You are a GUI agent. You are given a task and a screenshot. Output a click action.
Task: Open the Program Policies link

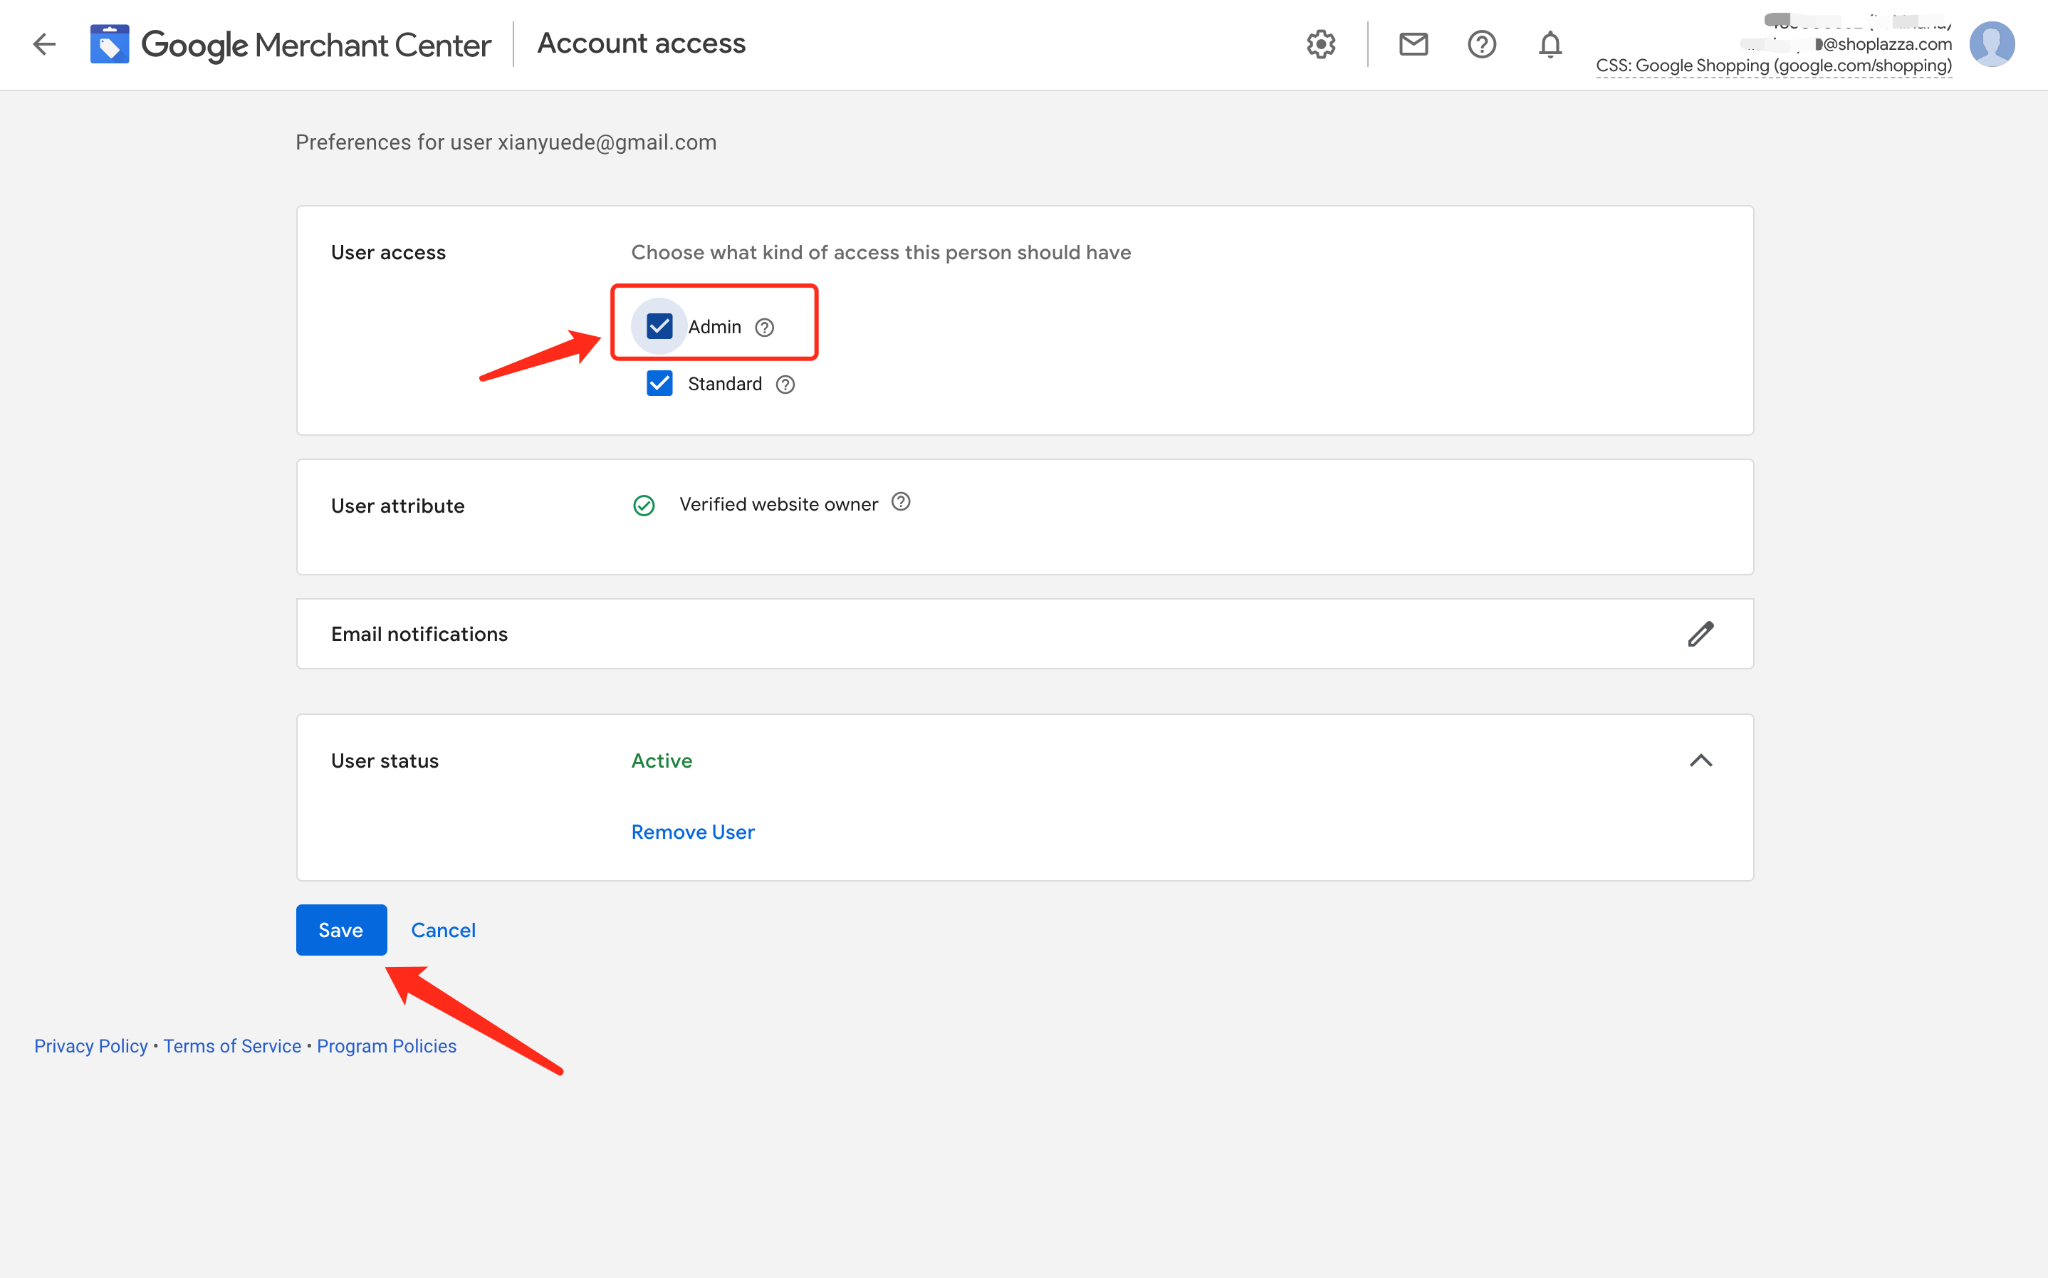[x=387, y=1046]
